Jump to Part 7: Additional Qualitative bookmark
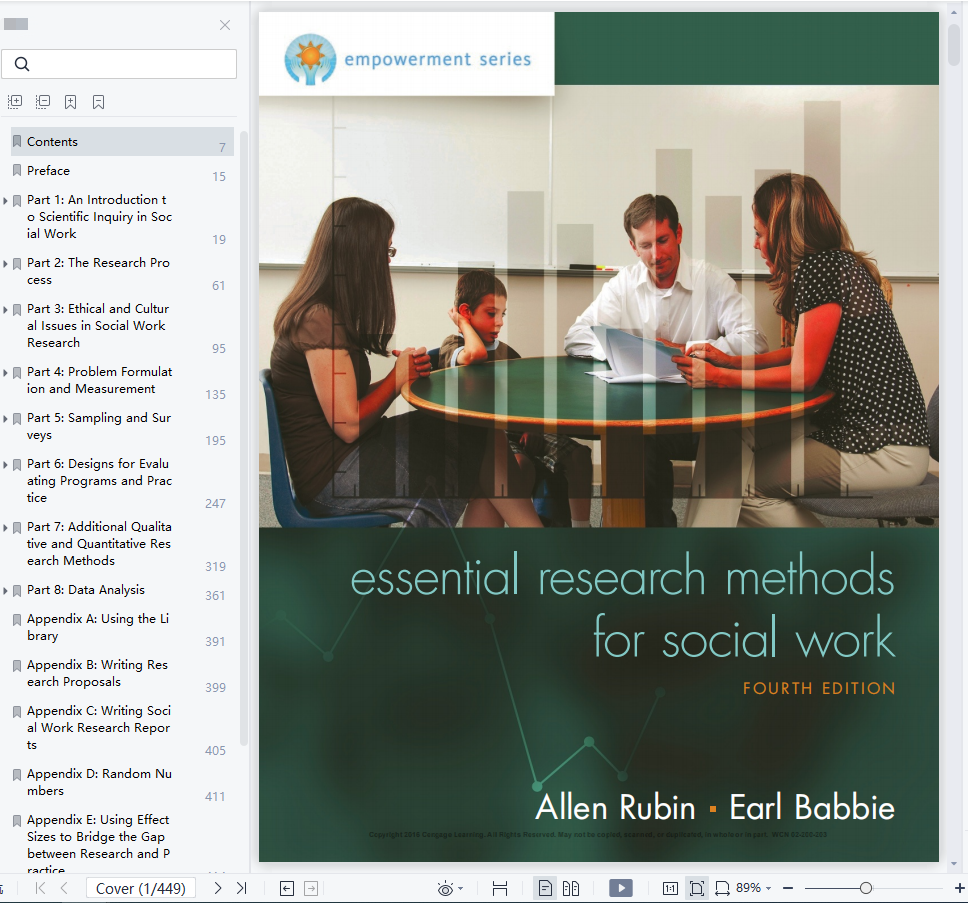The image size is (968, 903). [99, 544]
